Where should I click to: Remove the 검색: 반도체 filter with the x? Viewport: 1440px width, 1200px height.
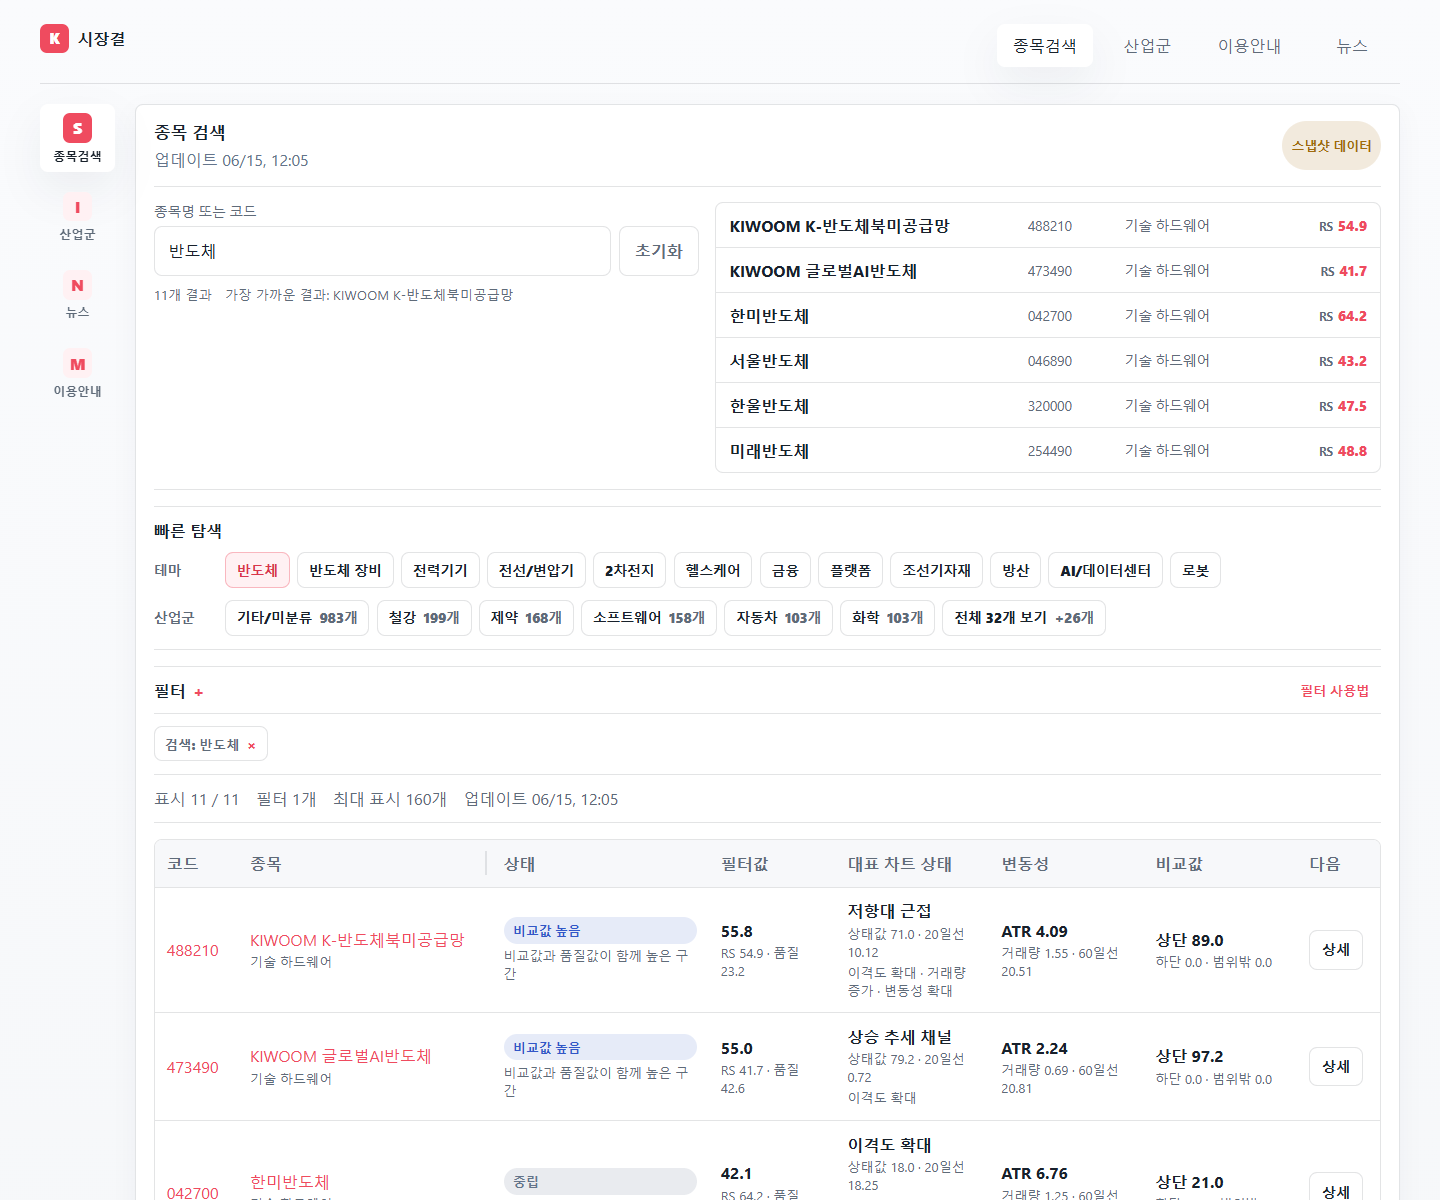coord(251,745)
